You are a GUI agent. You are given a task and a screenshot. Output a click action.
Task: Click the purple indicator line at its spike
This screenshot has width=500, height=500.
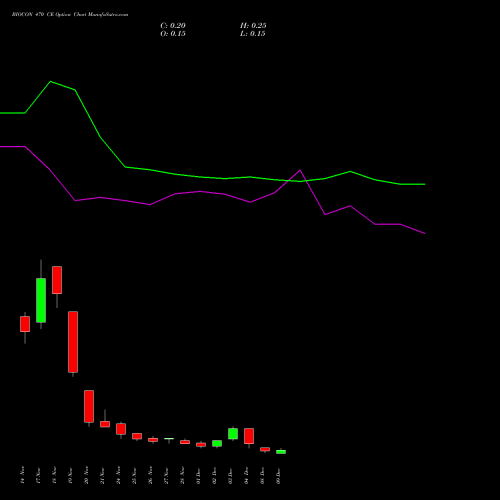300,170
